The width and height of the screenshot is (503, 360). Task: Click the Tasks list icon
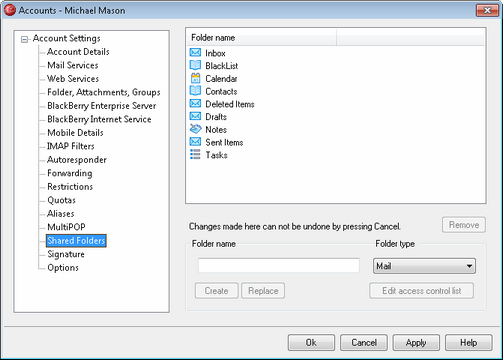[195, 155]
